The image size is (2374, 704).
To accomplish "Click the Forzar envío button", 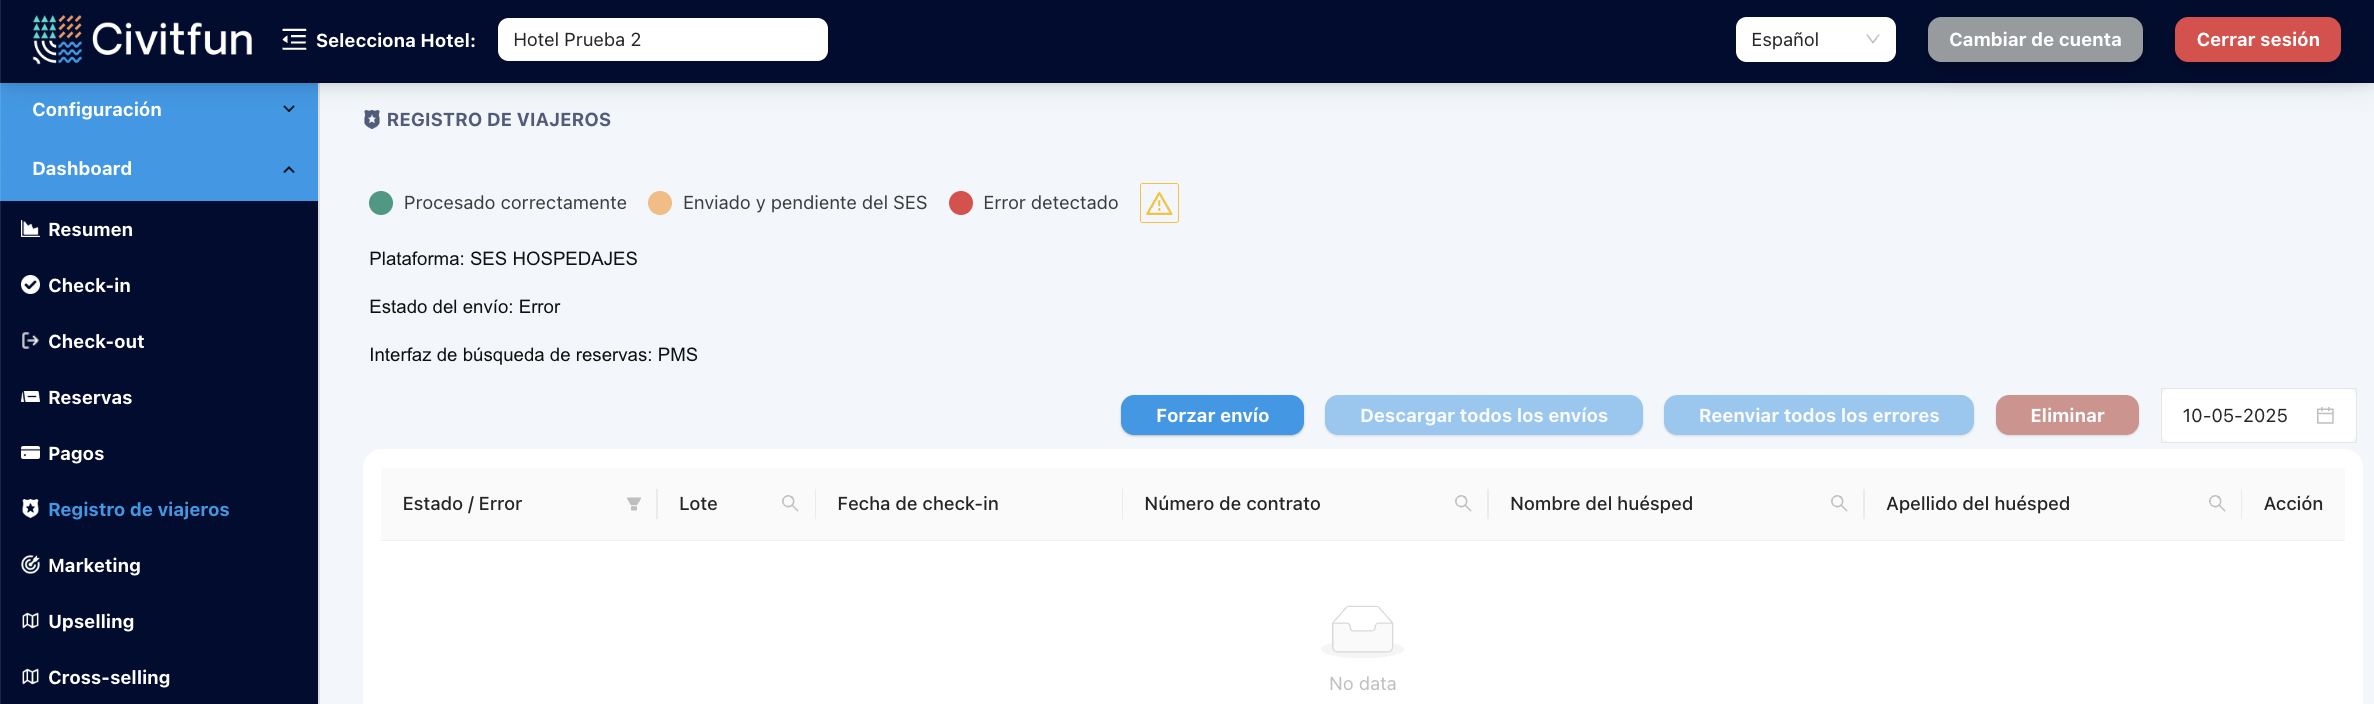I will [1212, 415].
